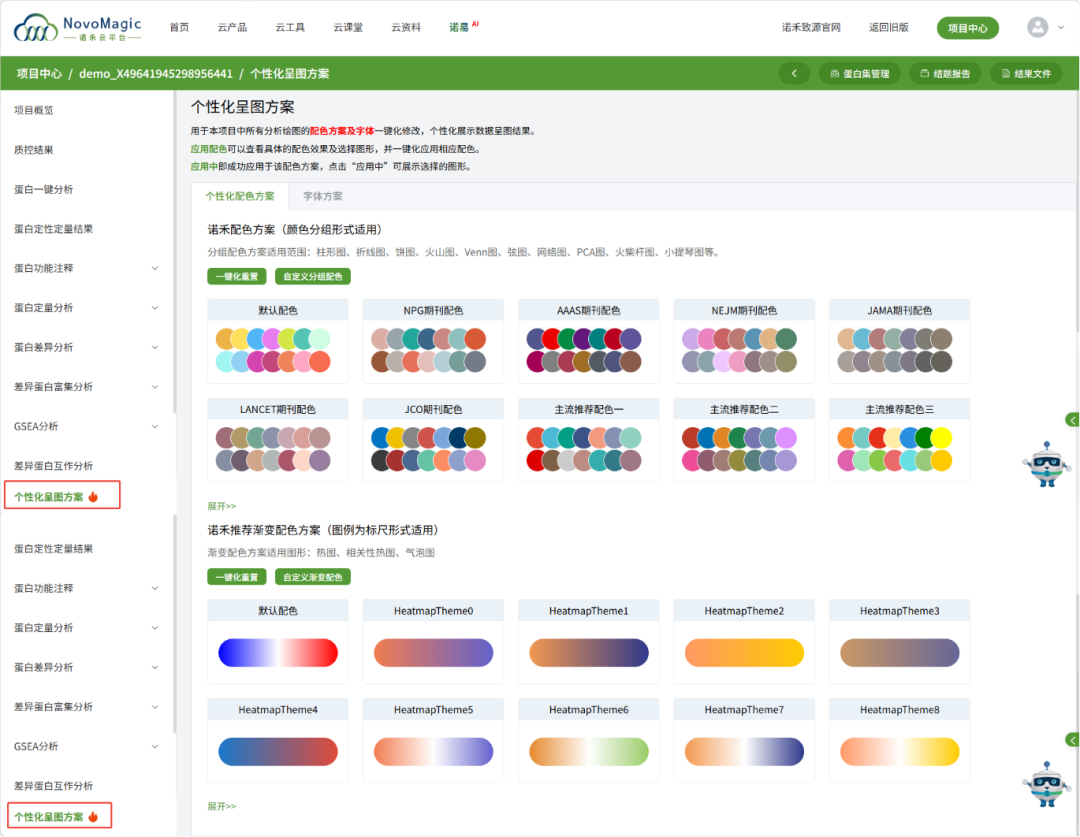Viewport: 1080px width, 837px height.
Task: Select the HeatmapTheme3 gradient card
Action: point(900,641)
